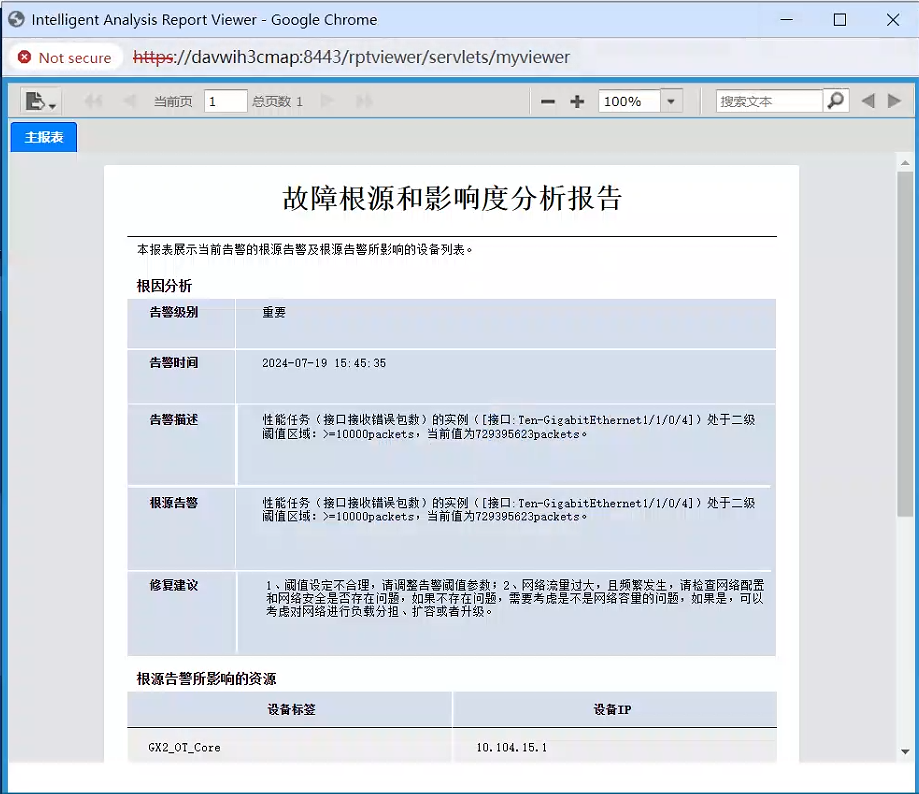Click the root alarm text in 根源告警 row
Image resolution: width=919 pixels, height=794 pixels.
508,509
